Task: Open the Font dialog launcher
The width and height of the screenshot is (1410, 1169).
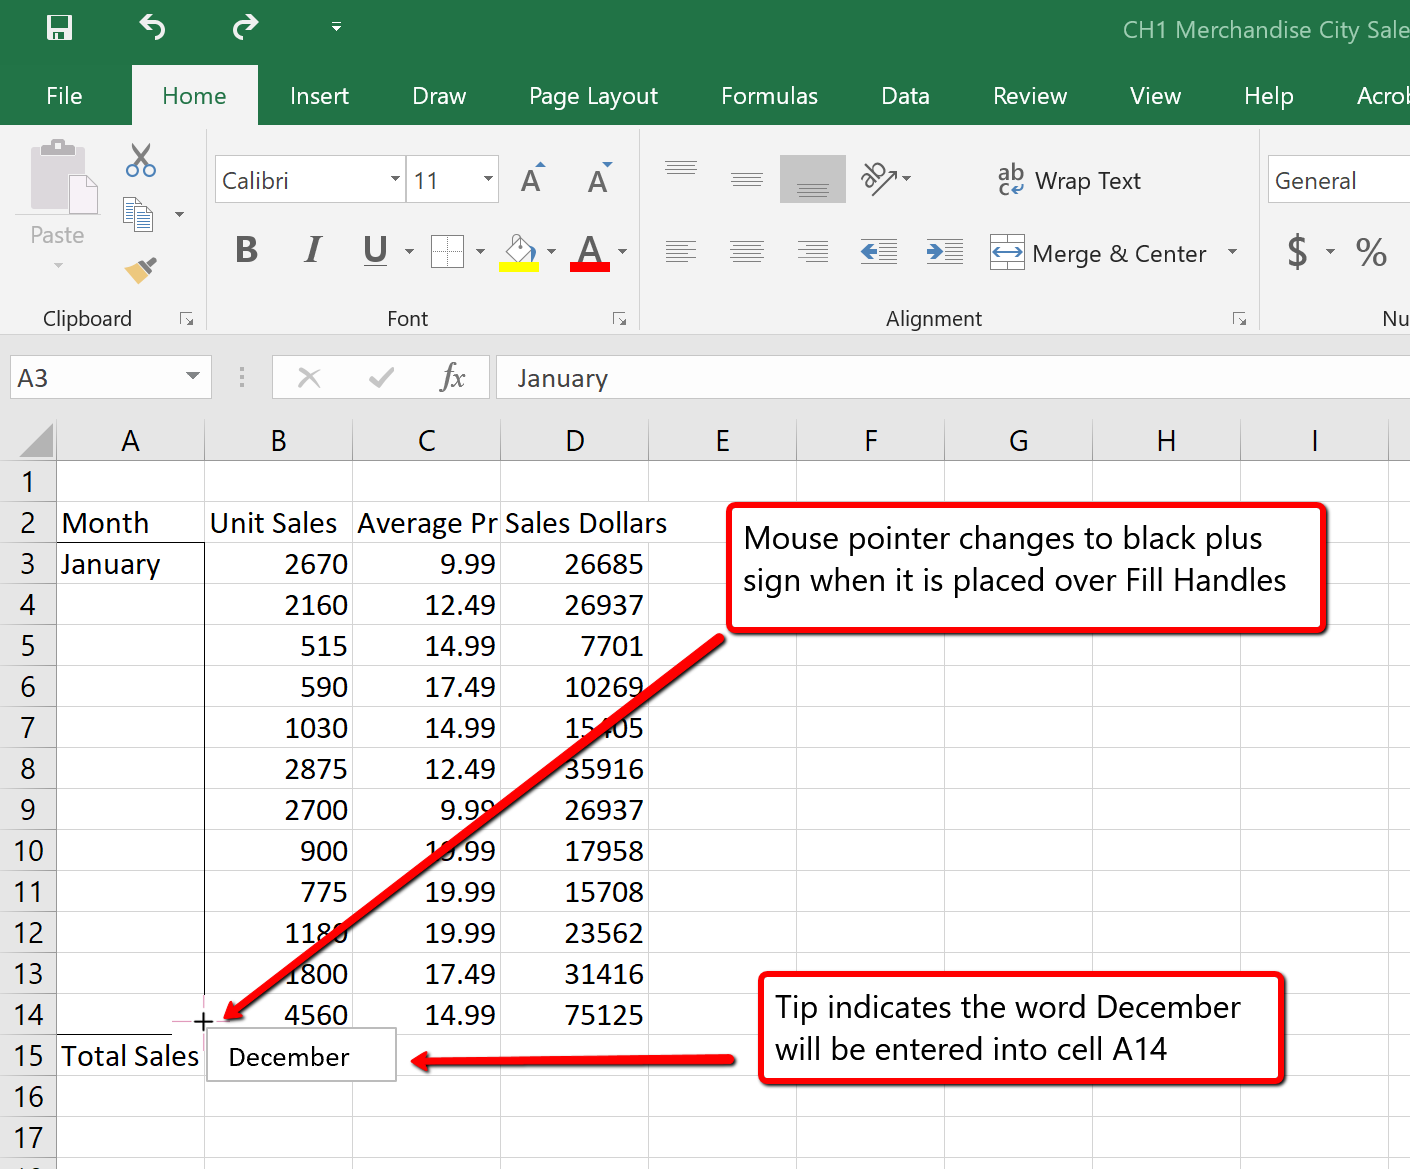Action: (x=620, y=319)
